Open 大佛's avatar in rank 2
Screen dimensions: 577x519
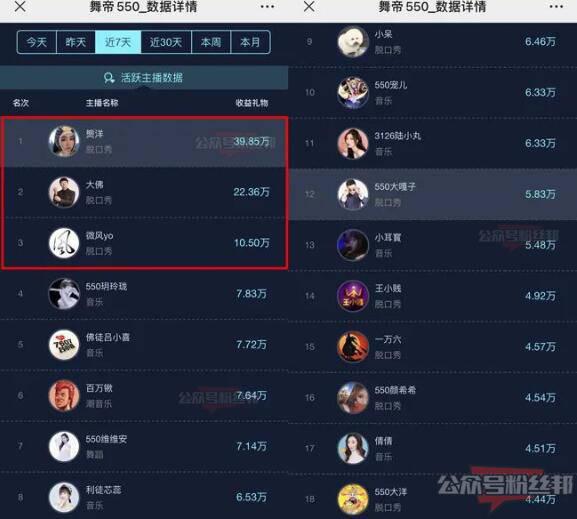[x=64, y=192]
